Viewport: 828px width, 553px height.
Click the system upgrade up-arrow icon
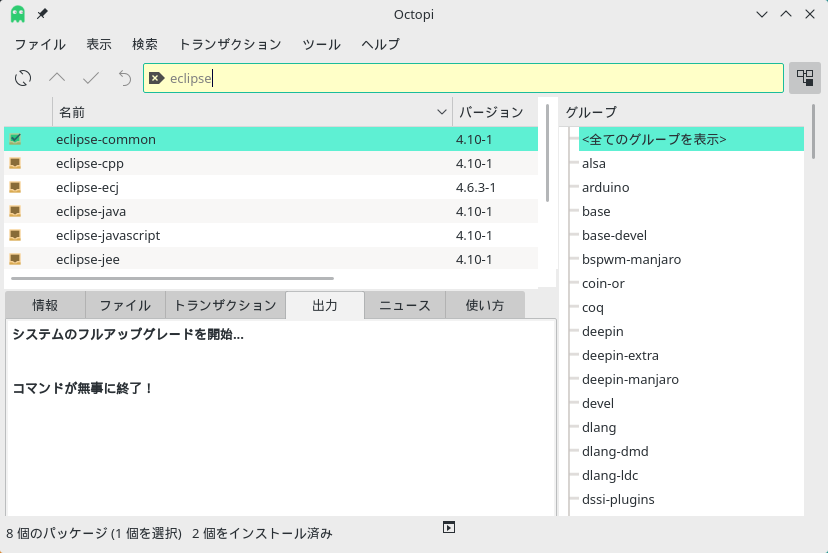(57, 78)
